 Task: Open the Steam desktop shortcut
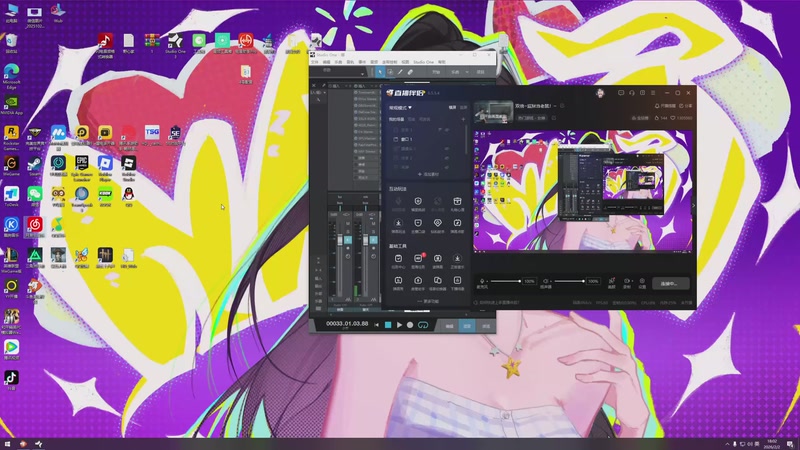(x=35, y=166)
